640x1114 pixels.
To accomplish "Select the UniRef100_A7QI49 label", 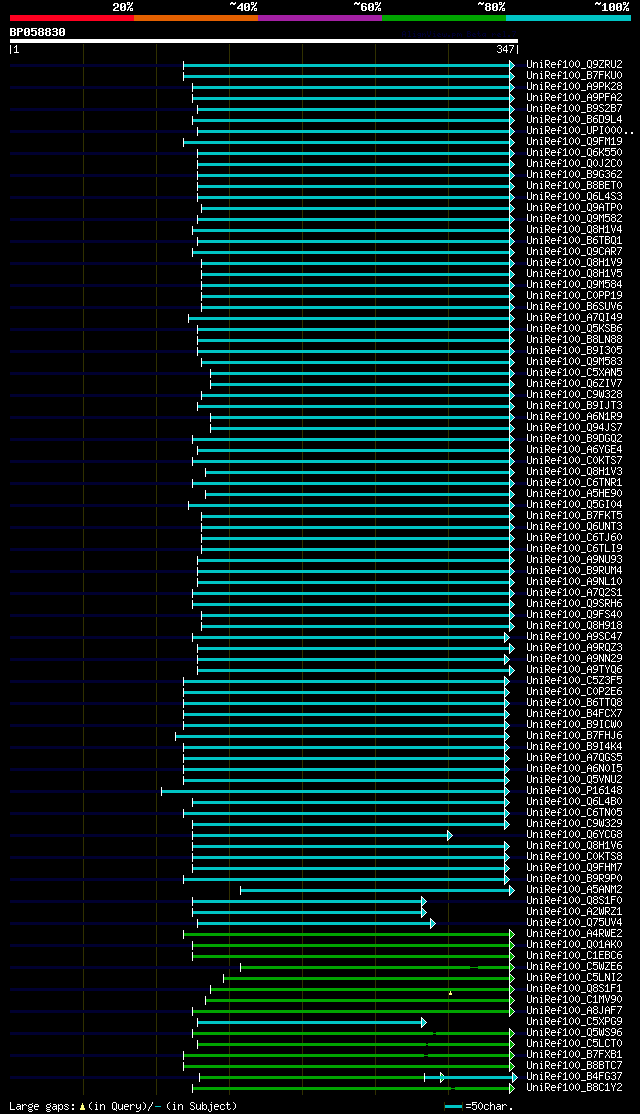I will [574, 318].
